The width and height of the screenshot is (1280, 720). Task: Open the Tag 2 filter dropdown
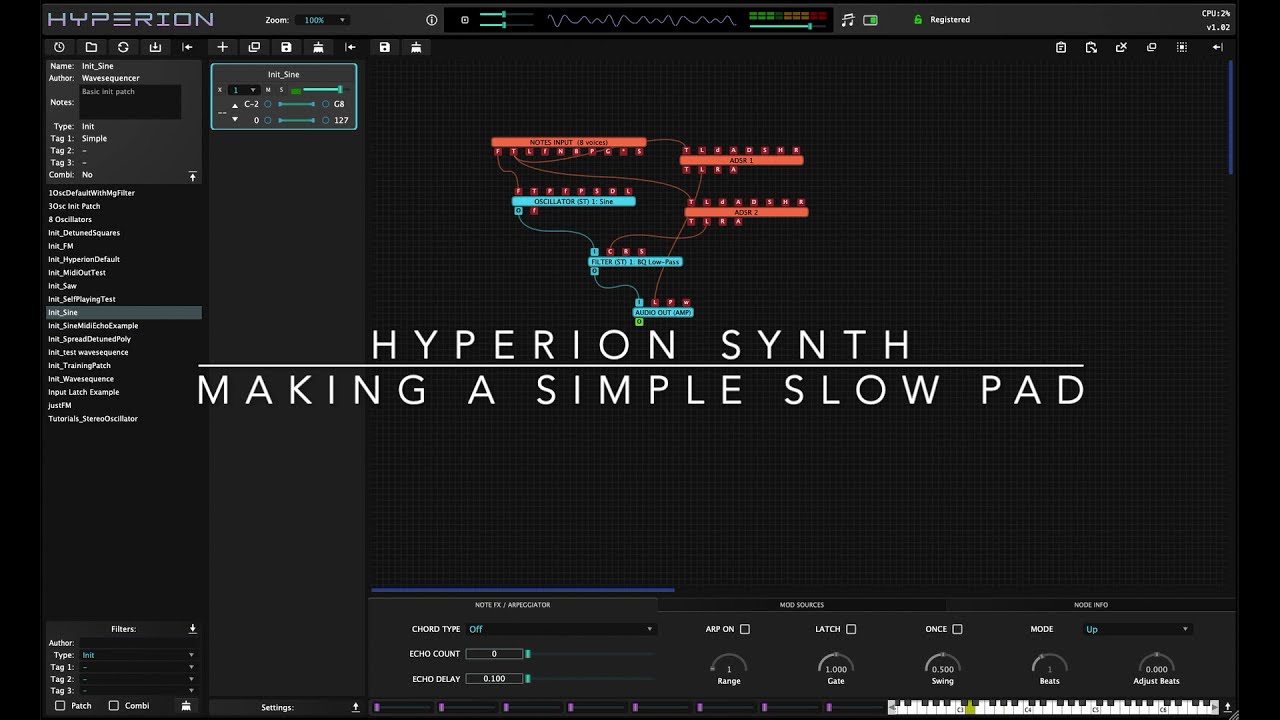(138, 679)
